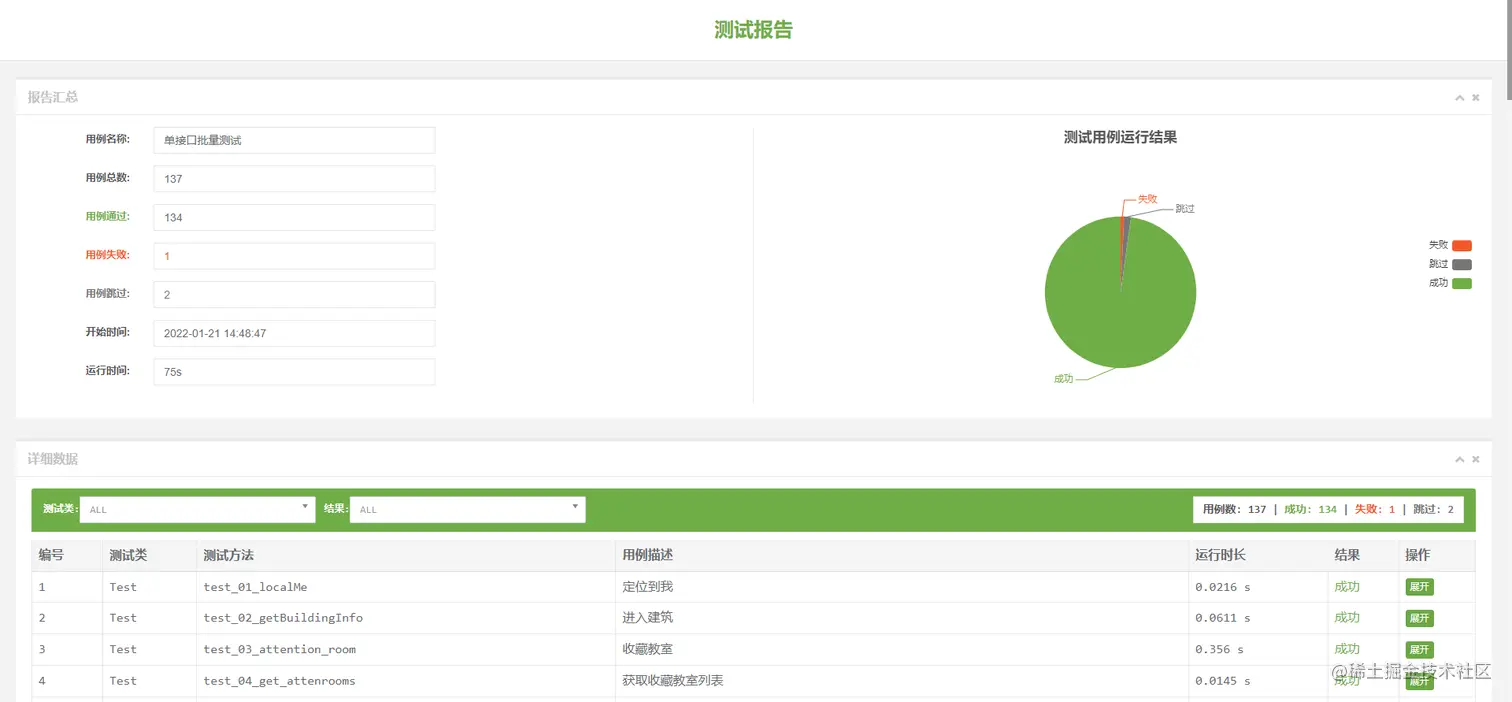Click 展开 button for test_02_getBuildingInfo

[1419, 618]
